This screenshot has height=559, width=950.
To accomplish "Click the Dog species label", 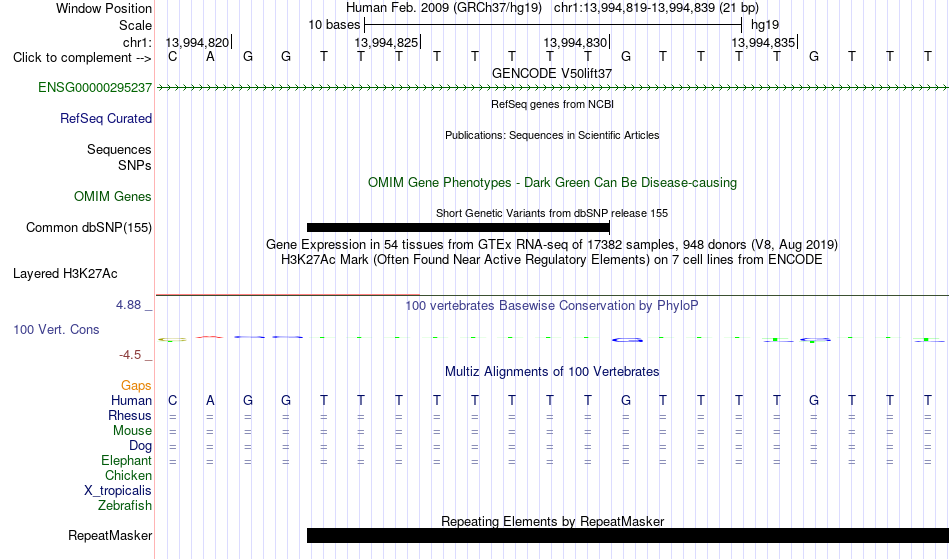I will pos(141,446).
